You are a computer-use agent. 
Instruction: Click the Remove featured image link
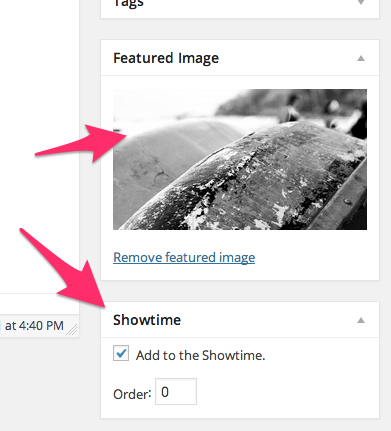coord(184,257)
